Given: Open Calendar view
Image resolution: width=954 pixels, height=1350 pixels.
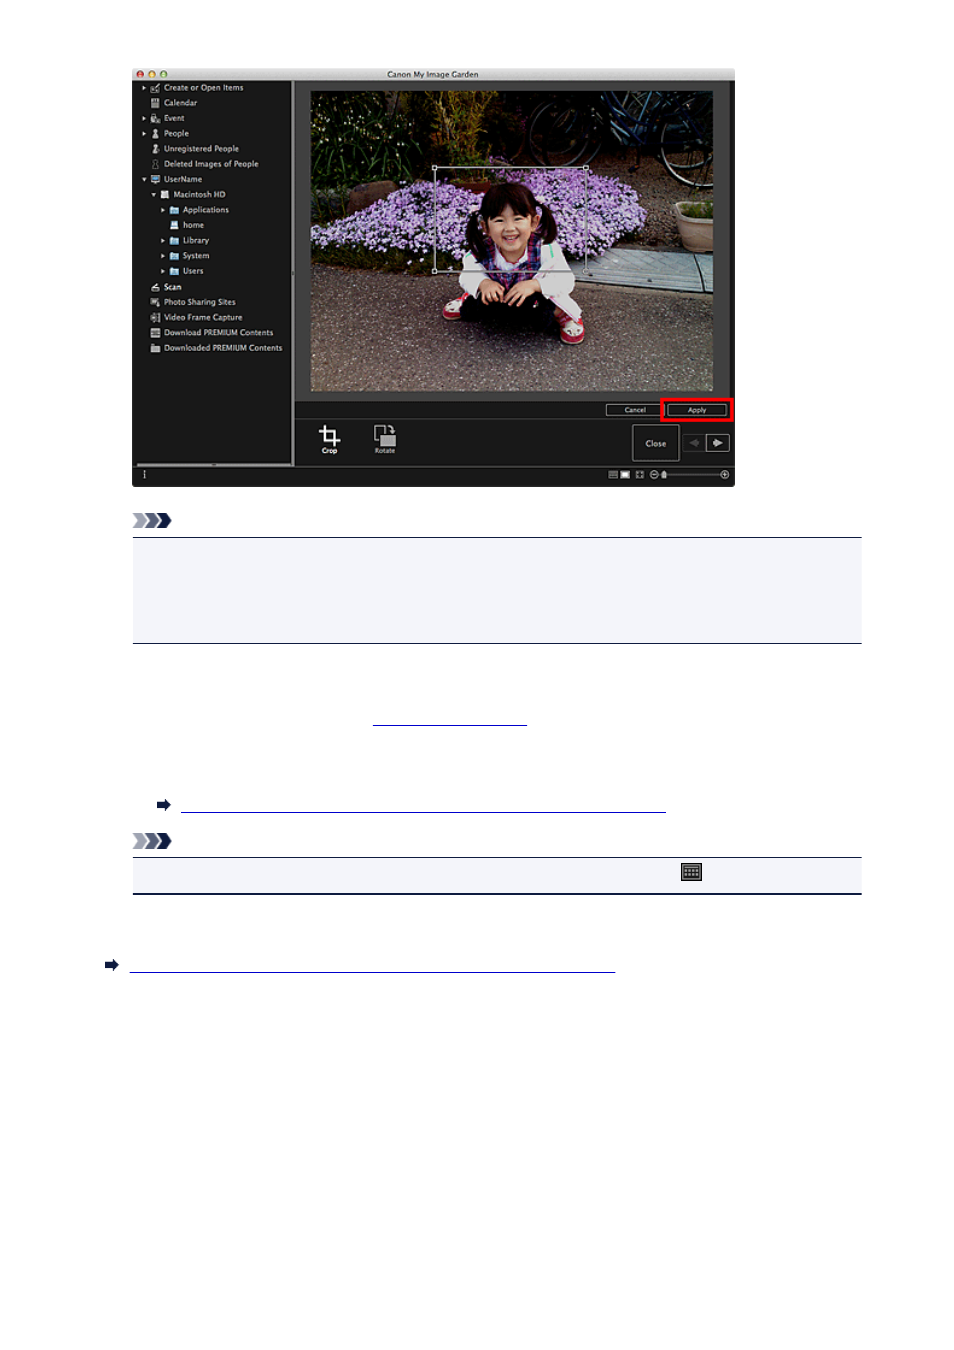Looking at the screenshot, I should coord(180,103).
